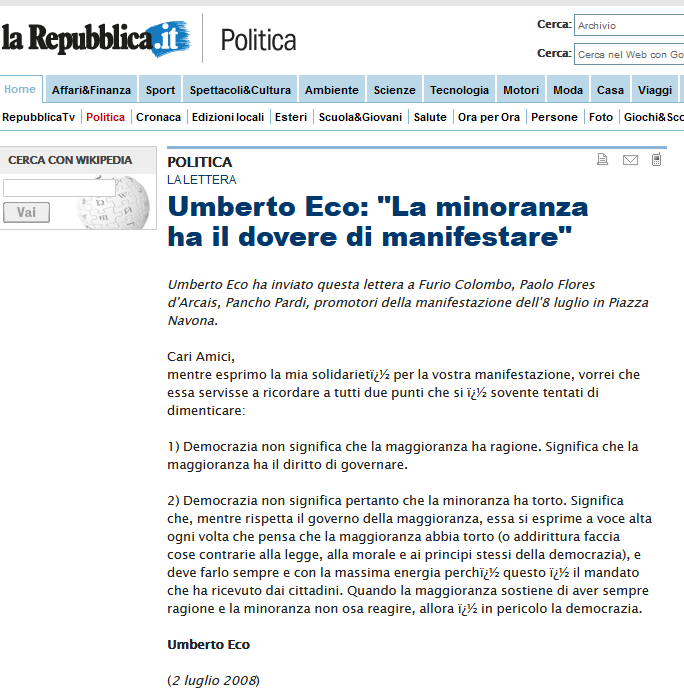
Task: Open the Motori tab
Action: 521,90
